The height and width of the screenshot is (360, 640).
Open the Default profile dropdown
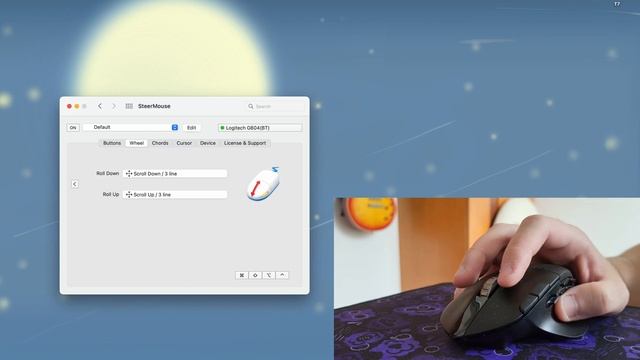tap(131, 127)
